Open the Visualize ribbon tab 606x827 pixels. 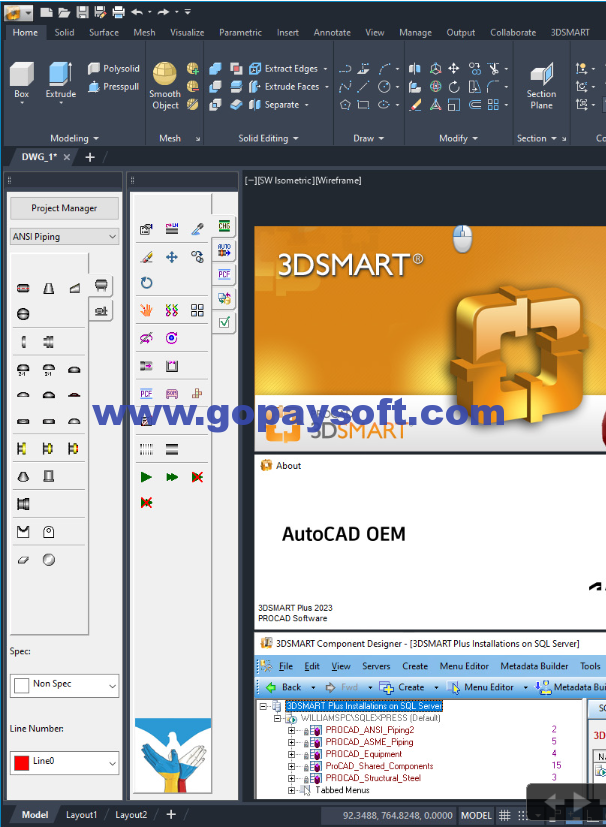pos(187,32)
